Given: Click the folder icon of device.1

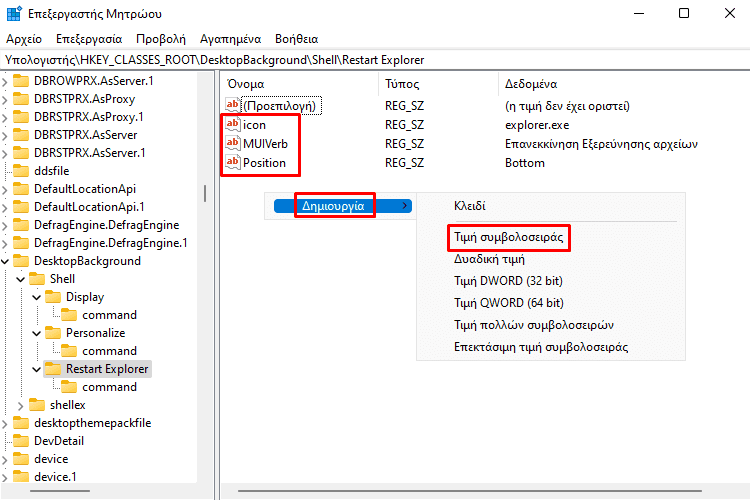Looking at the screenshot, I should pyautogui.click(x=21, y=477).
